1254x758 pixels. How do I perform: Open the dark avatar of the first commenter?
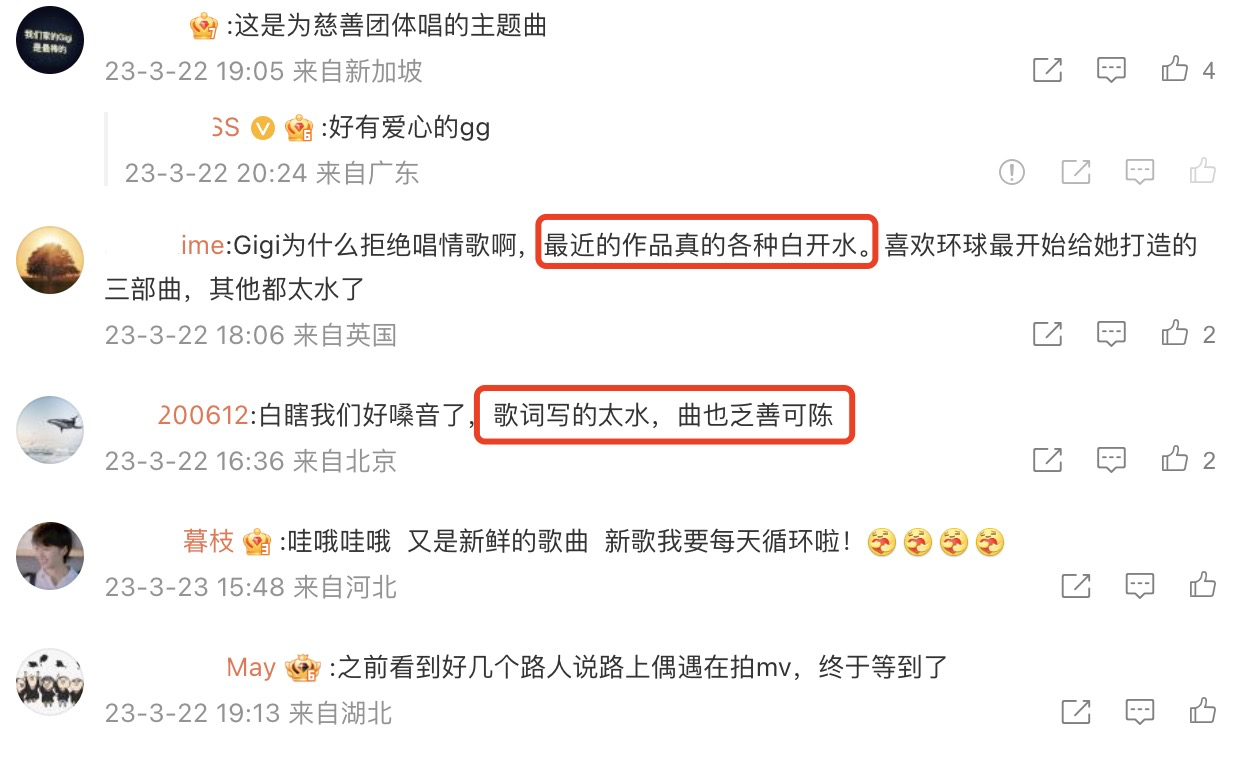(50, 40)
